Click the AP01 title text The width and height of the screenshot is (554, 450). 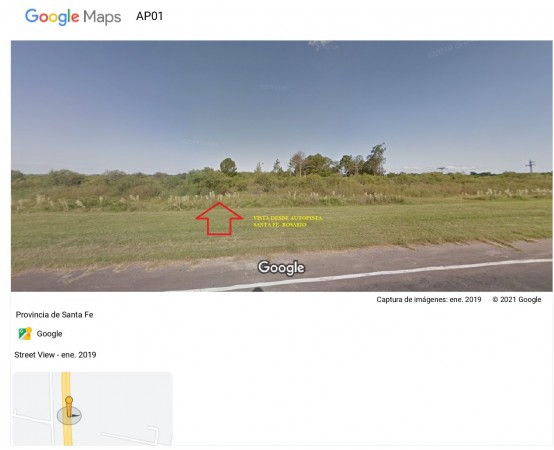click(149, 16)
